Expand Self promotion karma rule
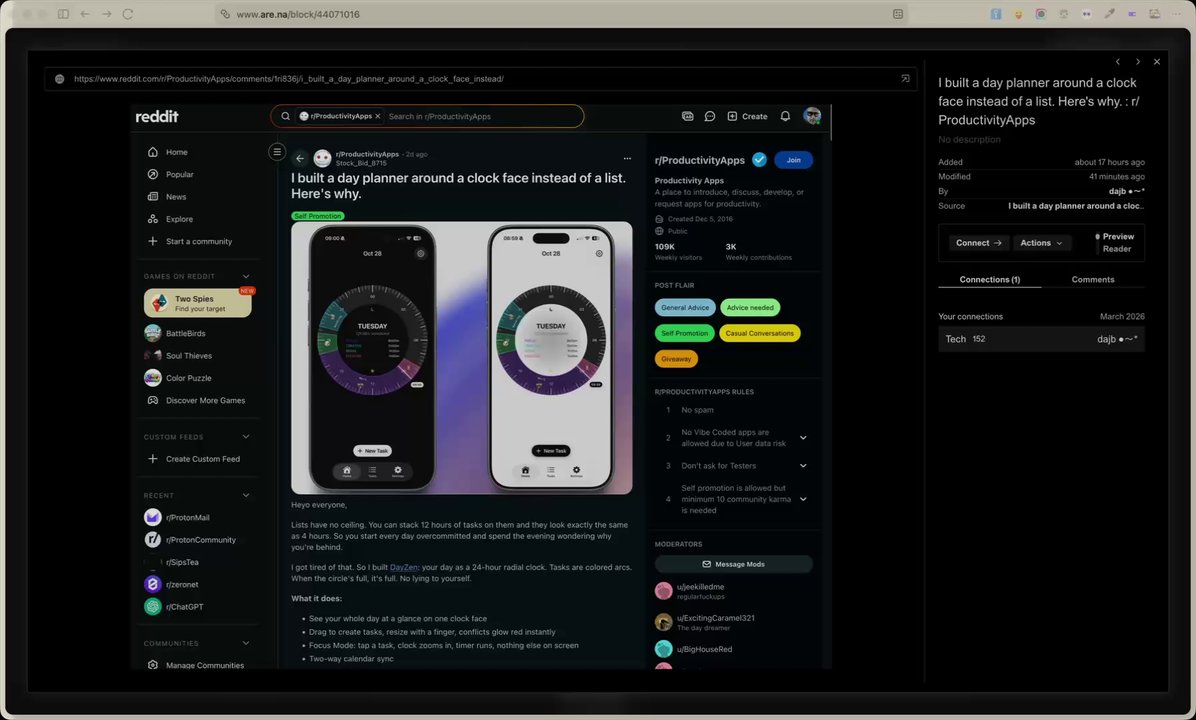This screenshot has height=720, width=1196. pyautogui.click(x=803, y=500)
